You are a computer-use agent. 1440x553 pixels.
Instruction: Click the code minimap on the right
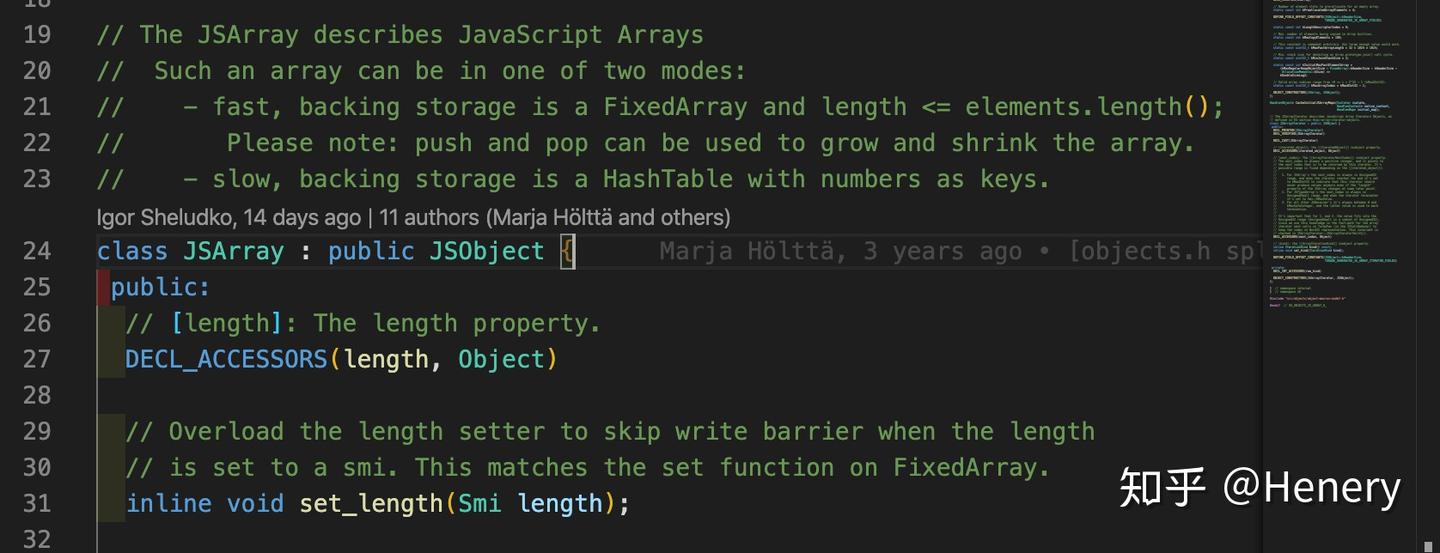[x=1352, y=150]
